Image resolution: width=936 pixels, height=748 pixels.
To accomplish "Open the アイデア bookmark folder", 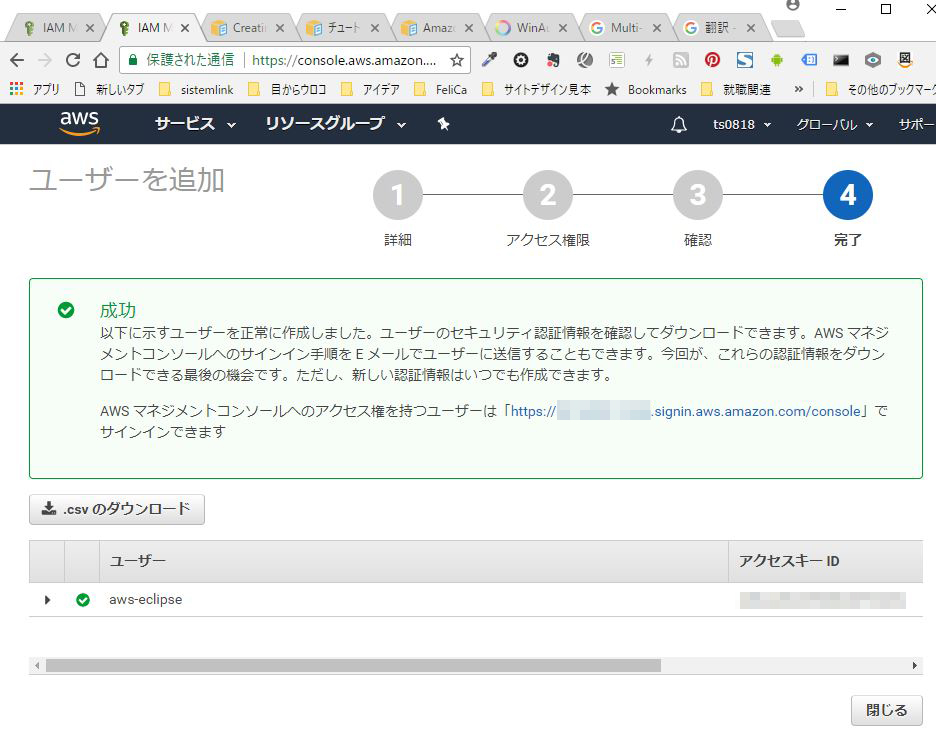I will (370, 90).
